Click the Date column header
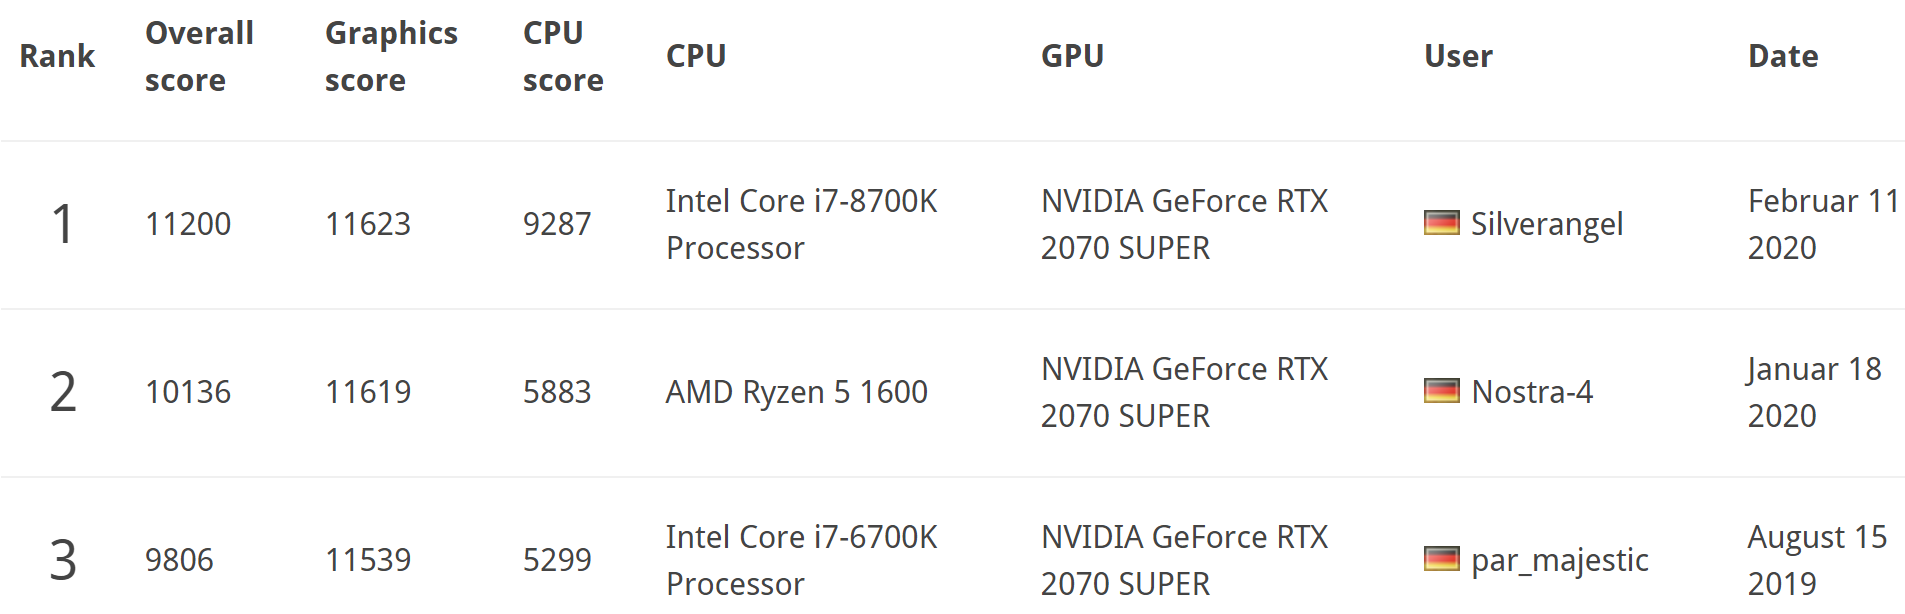The image size is (1905, 614). 1783,56
